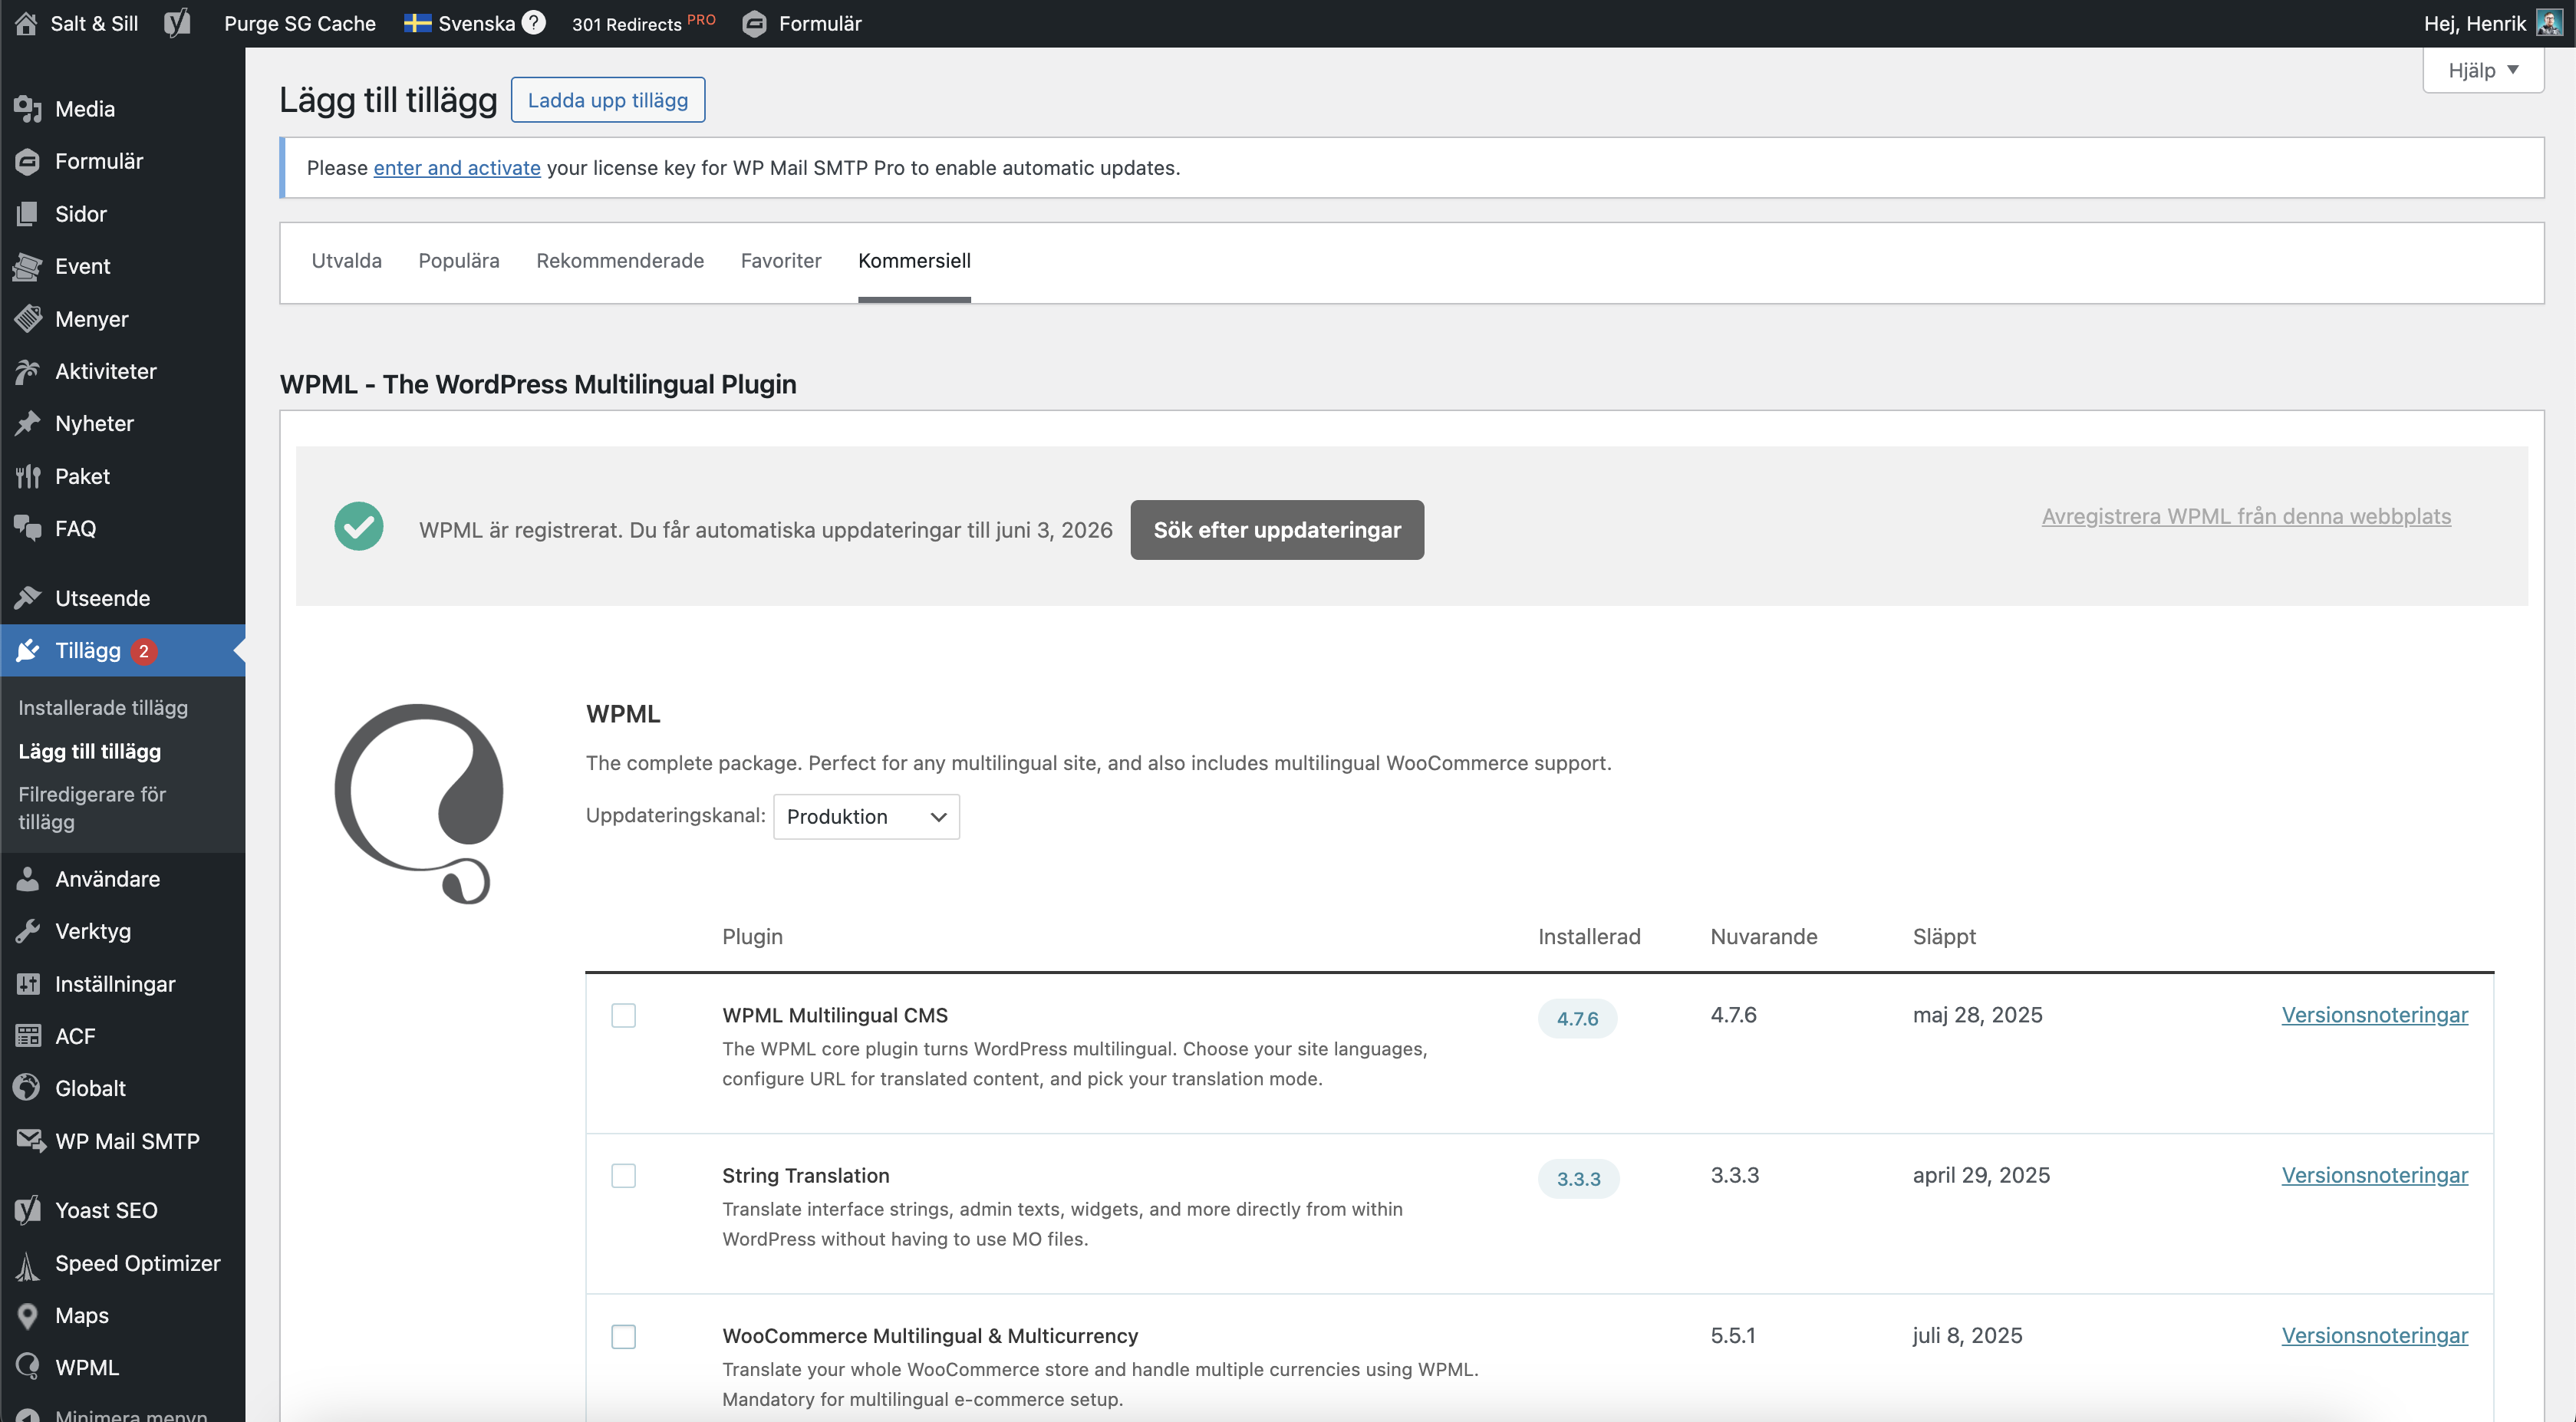Expand the Hjälp help dropdown
Viewport: 2576px width, 1422px height.
click(2483, 70)
